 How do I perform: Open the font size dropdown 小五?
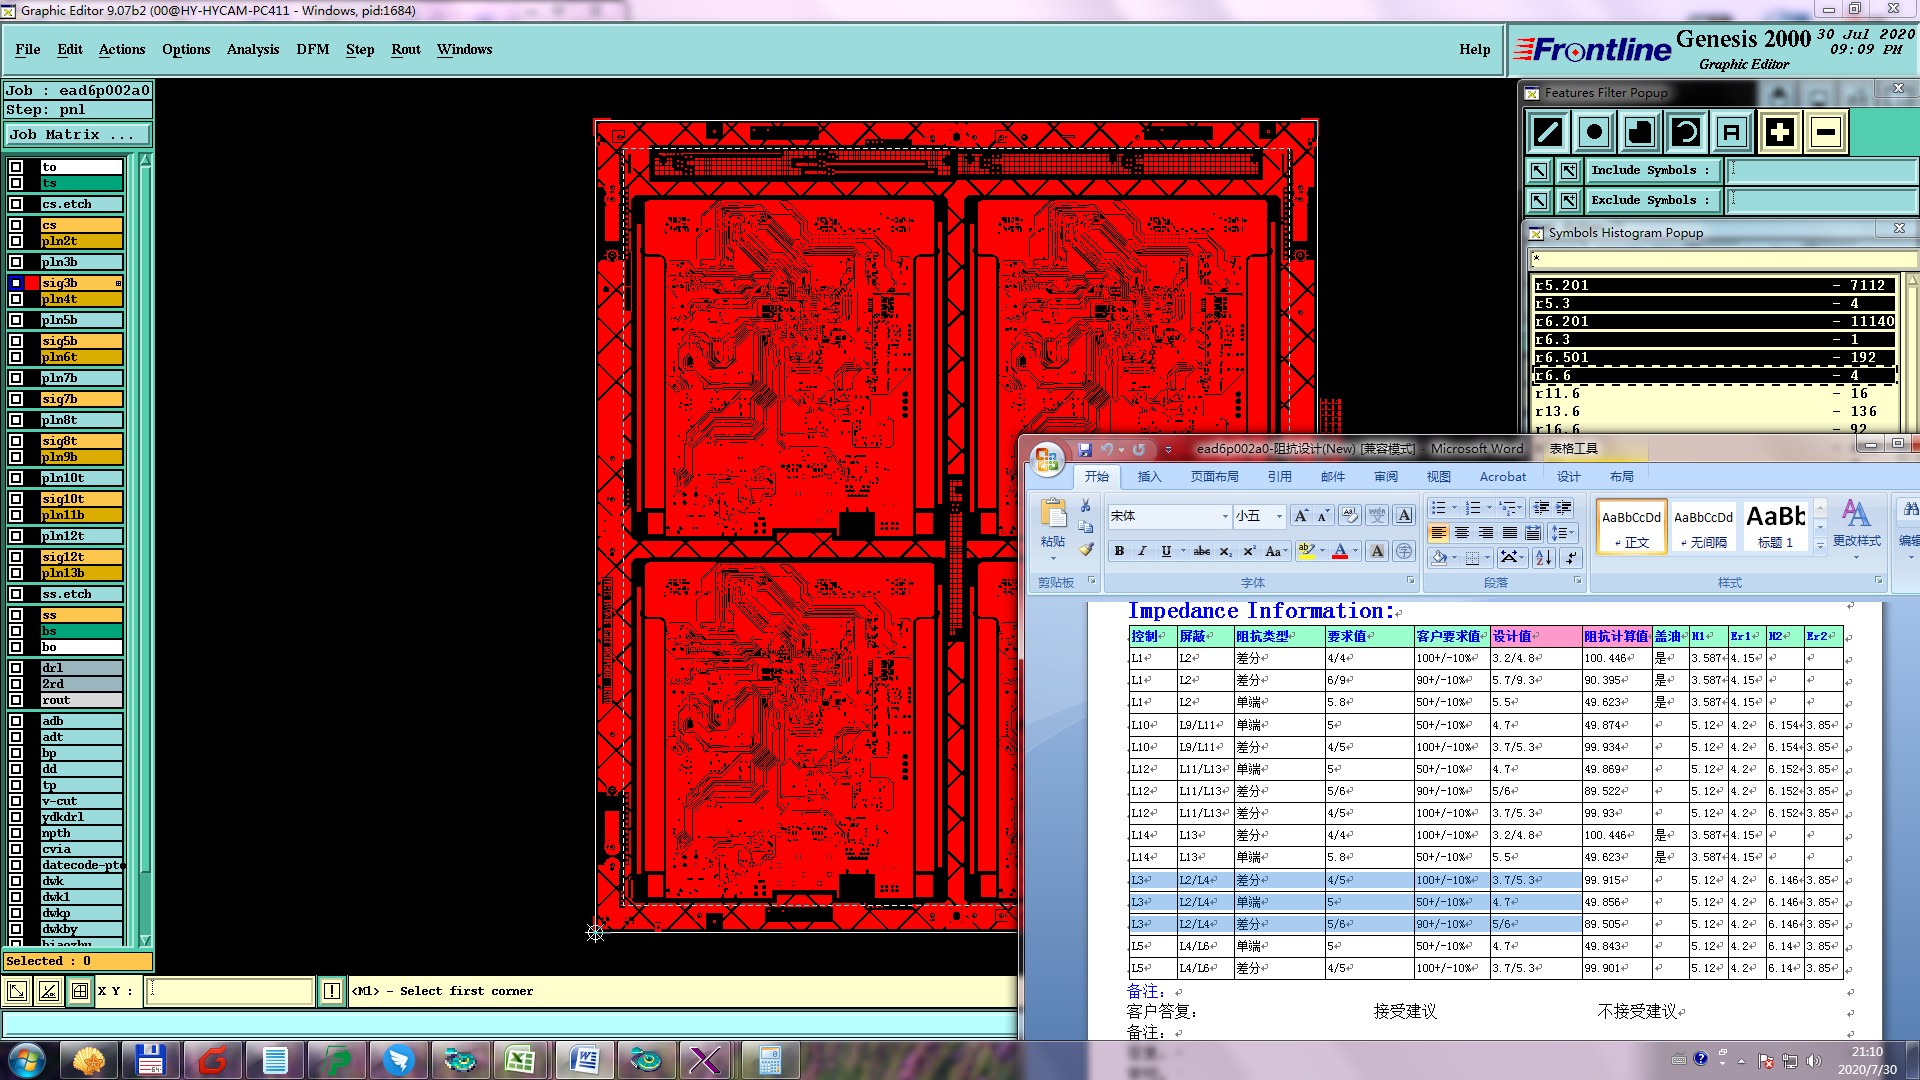tap(1279, 516)
